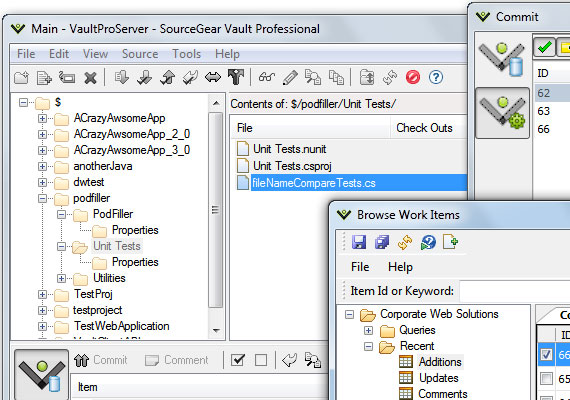
Task: Open the View menu
Action: (95, 54)
